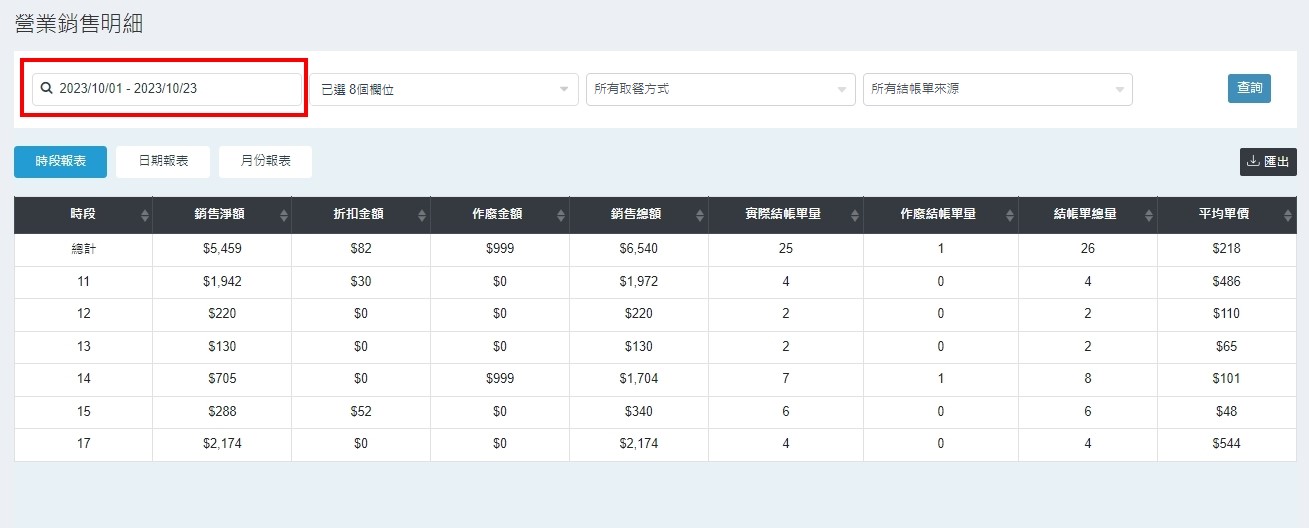This screenshot has width=1309, height=528.
Task: Select the 時段報表 tab
Action: 60,161
